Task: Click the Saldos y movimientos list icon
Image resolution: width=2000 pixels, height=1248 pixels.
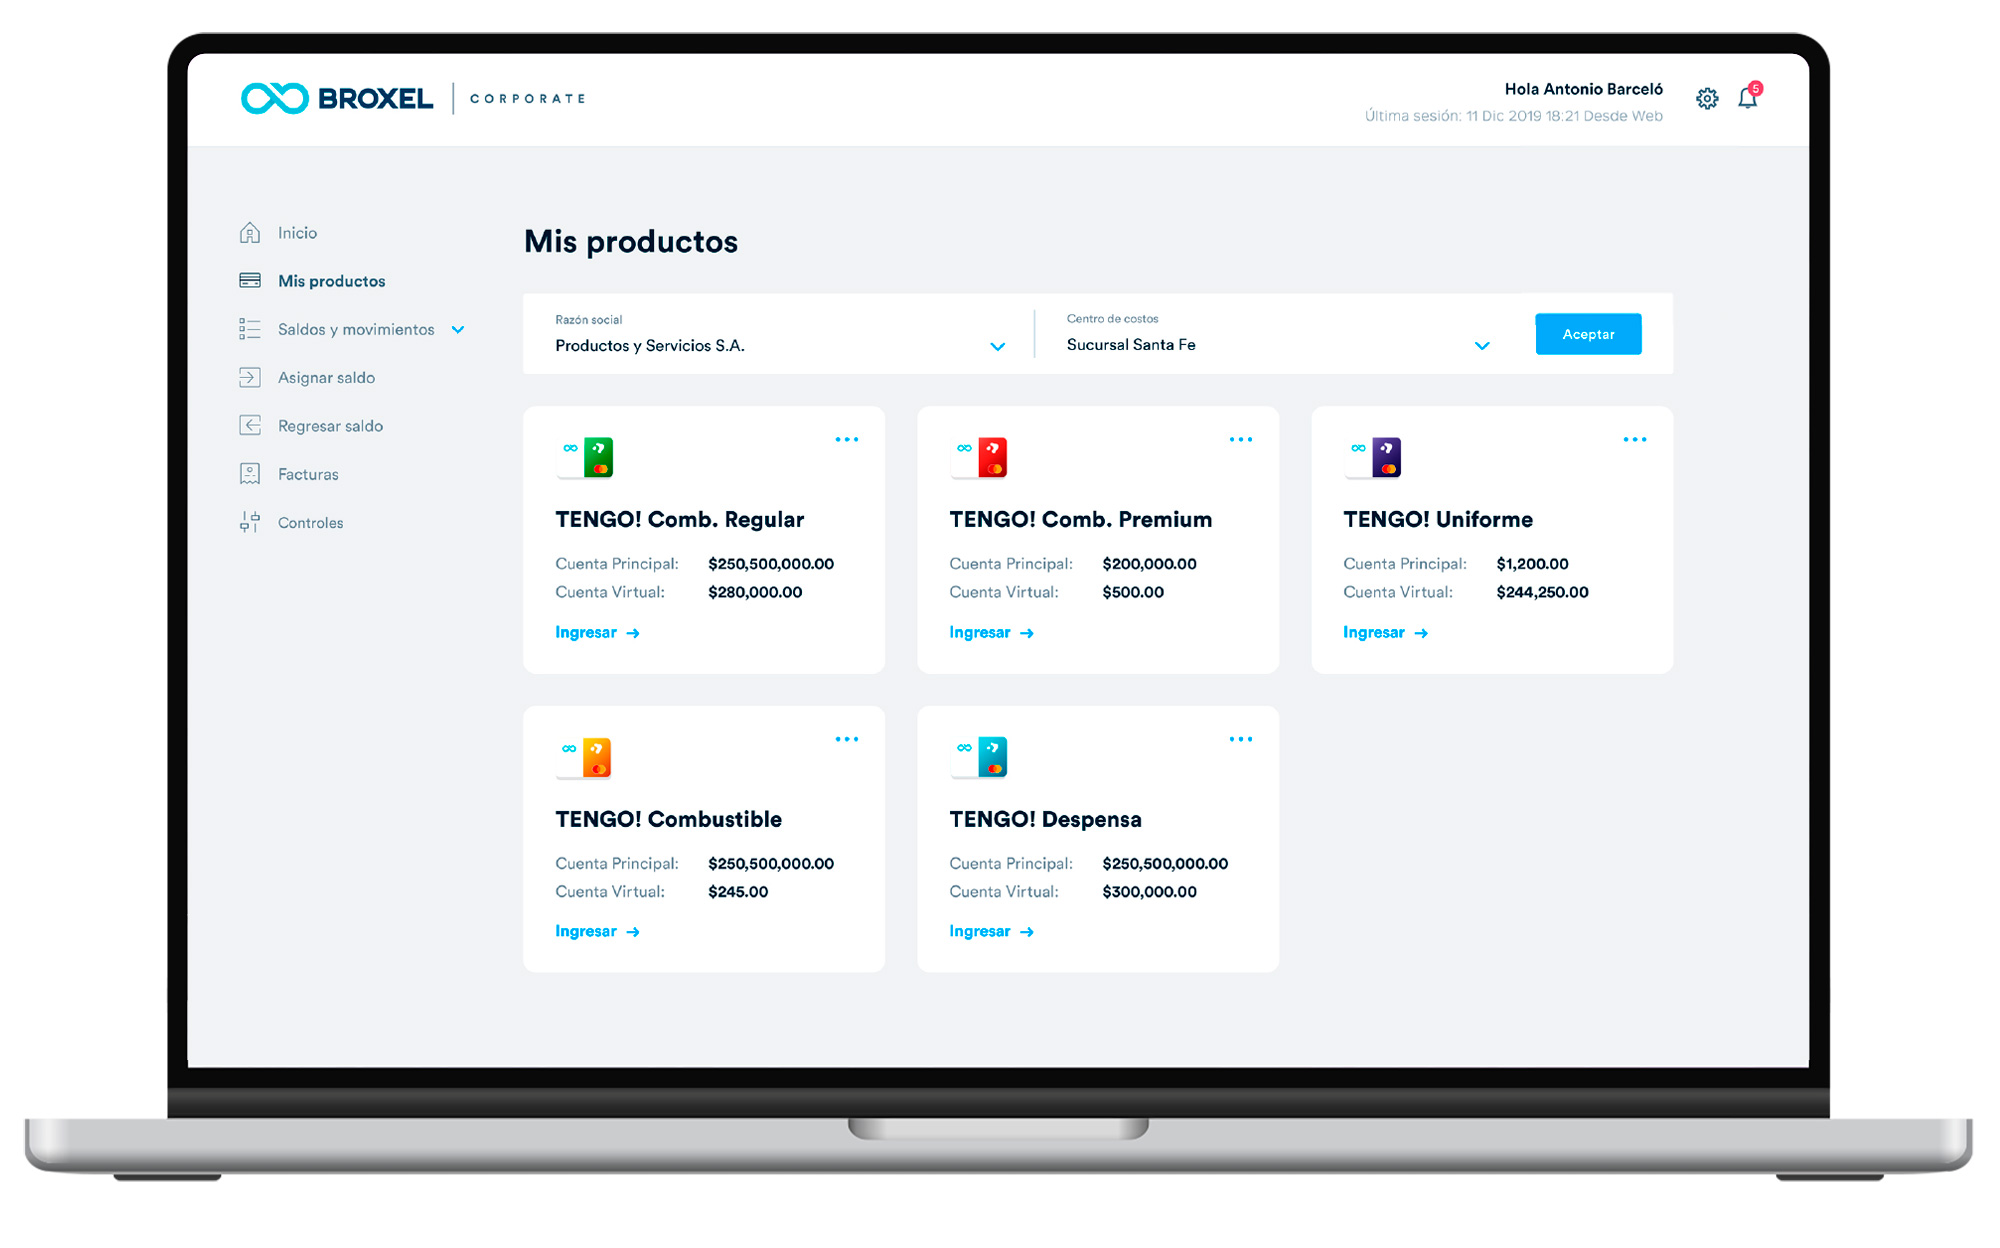Action: pos(250,329)
